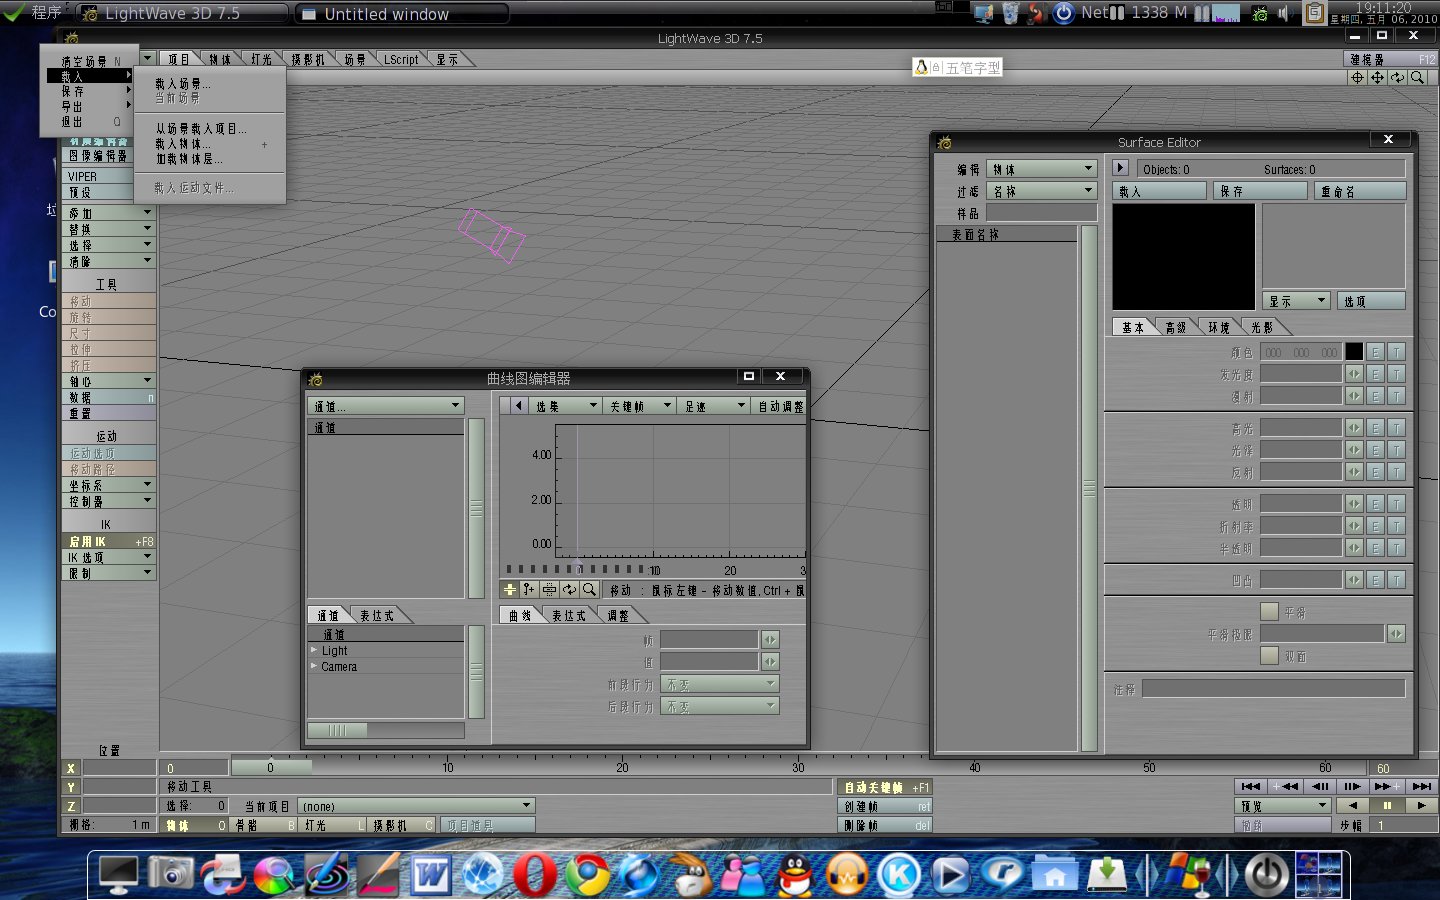Click the collapse arrow left of 选集 menu

pos(518,405)
